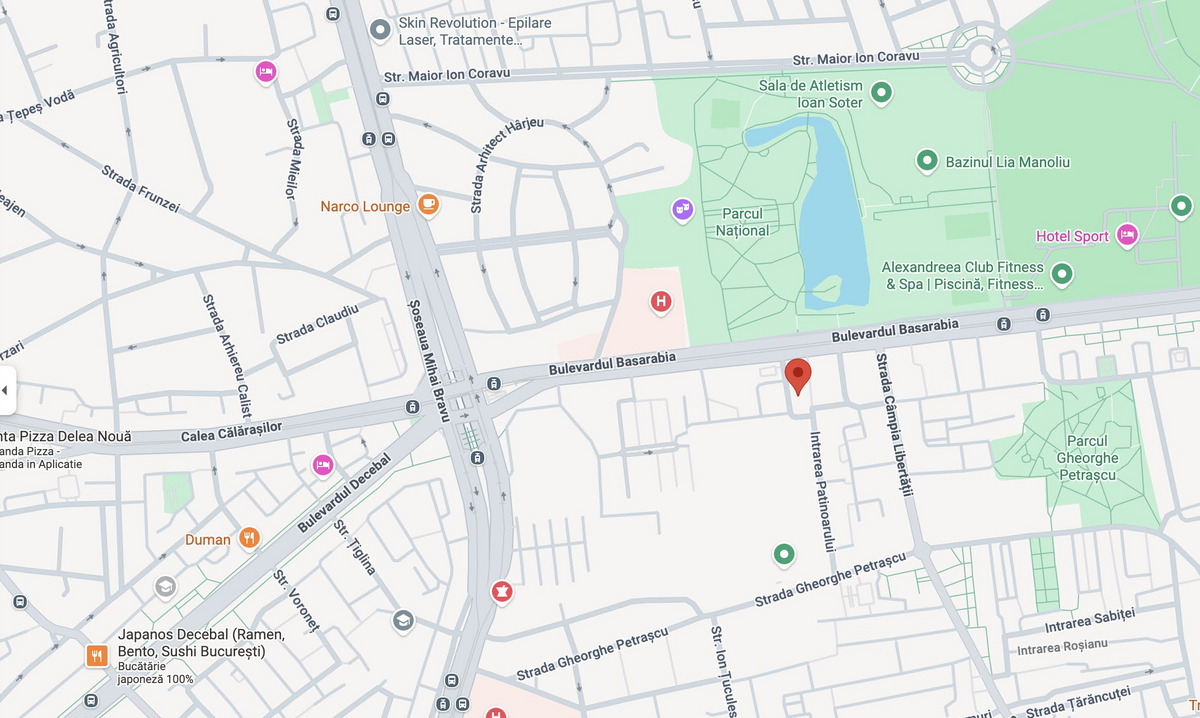The height and width of the screenshot is (718, 1200).
Task: Select green marker near Intrarea Patinoarului
Action: click(x=784, y=553)
